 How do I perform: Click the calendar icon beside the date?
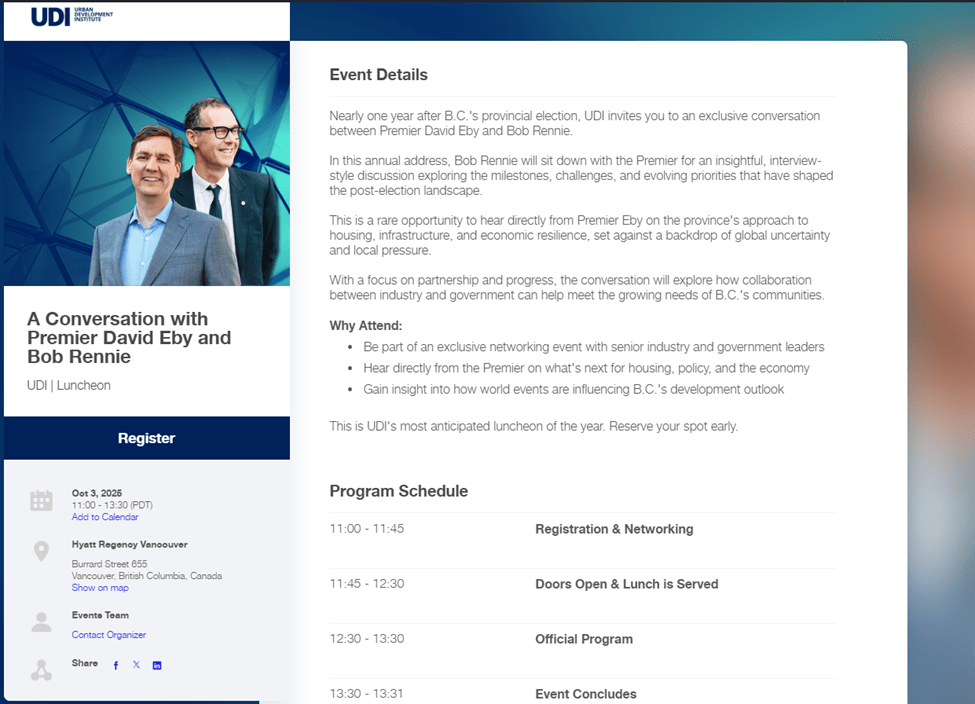[41, 501]
